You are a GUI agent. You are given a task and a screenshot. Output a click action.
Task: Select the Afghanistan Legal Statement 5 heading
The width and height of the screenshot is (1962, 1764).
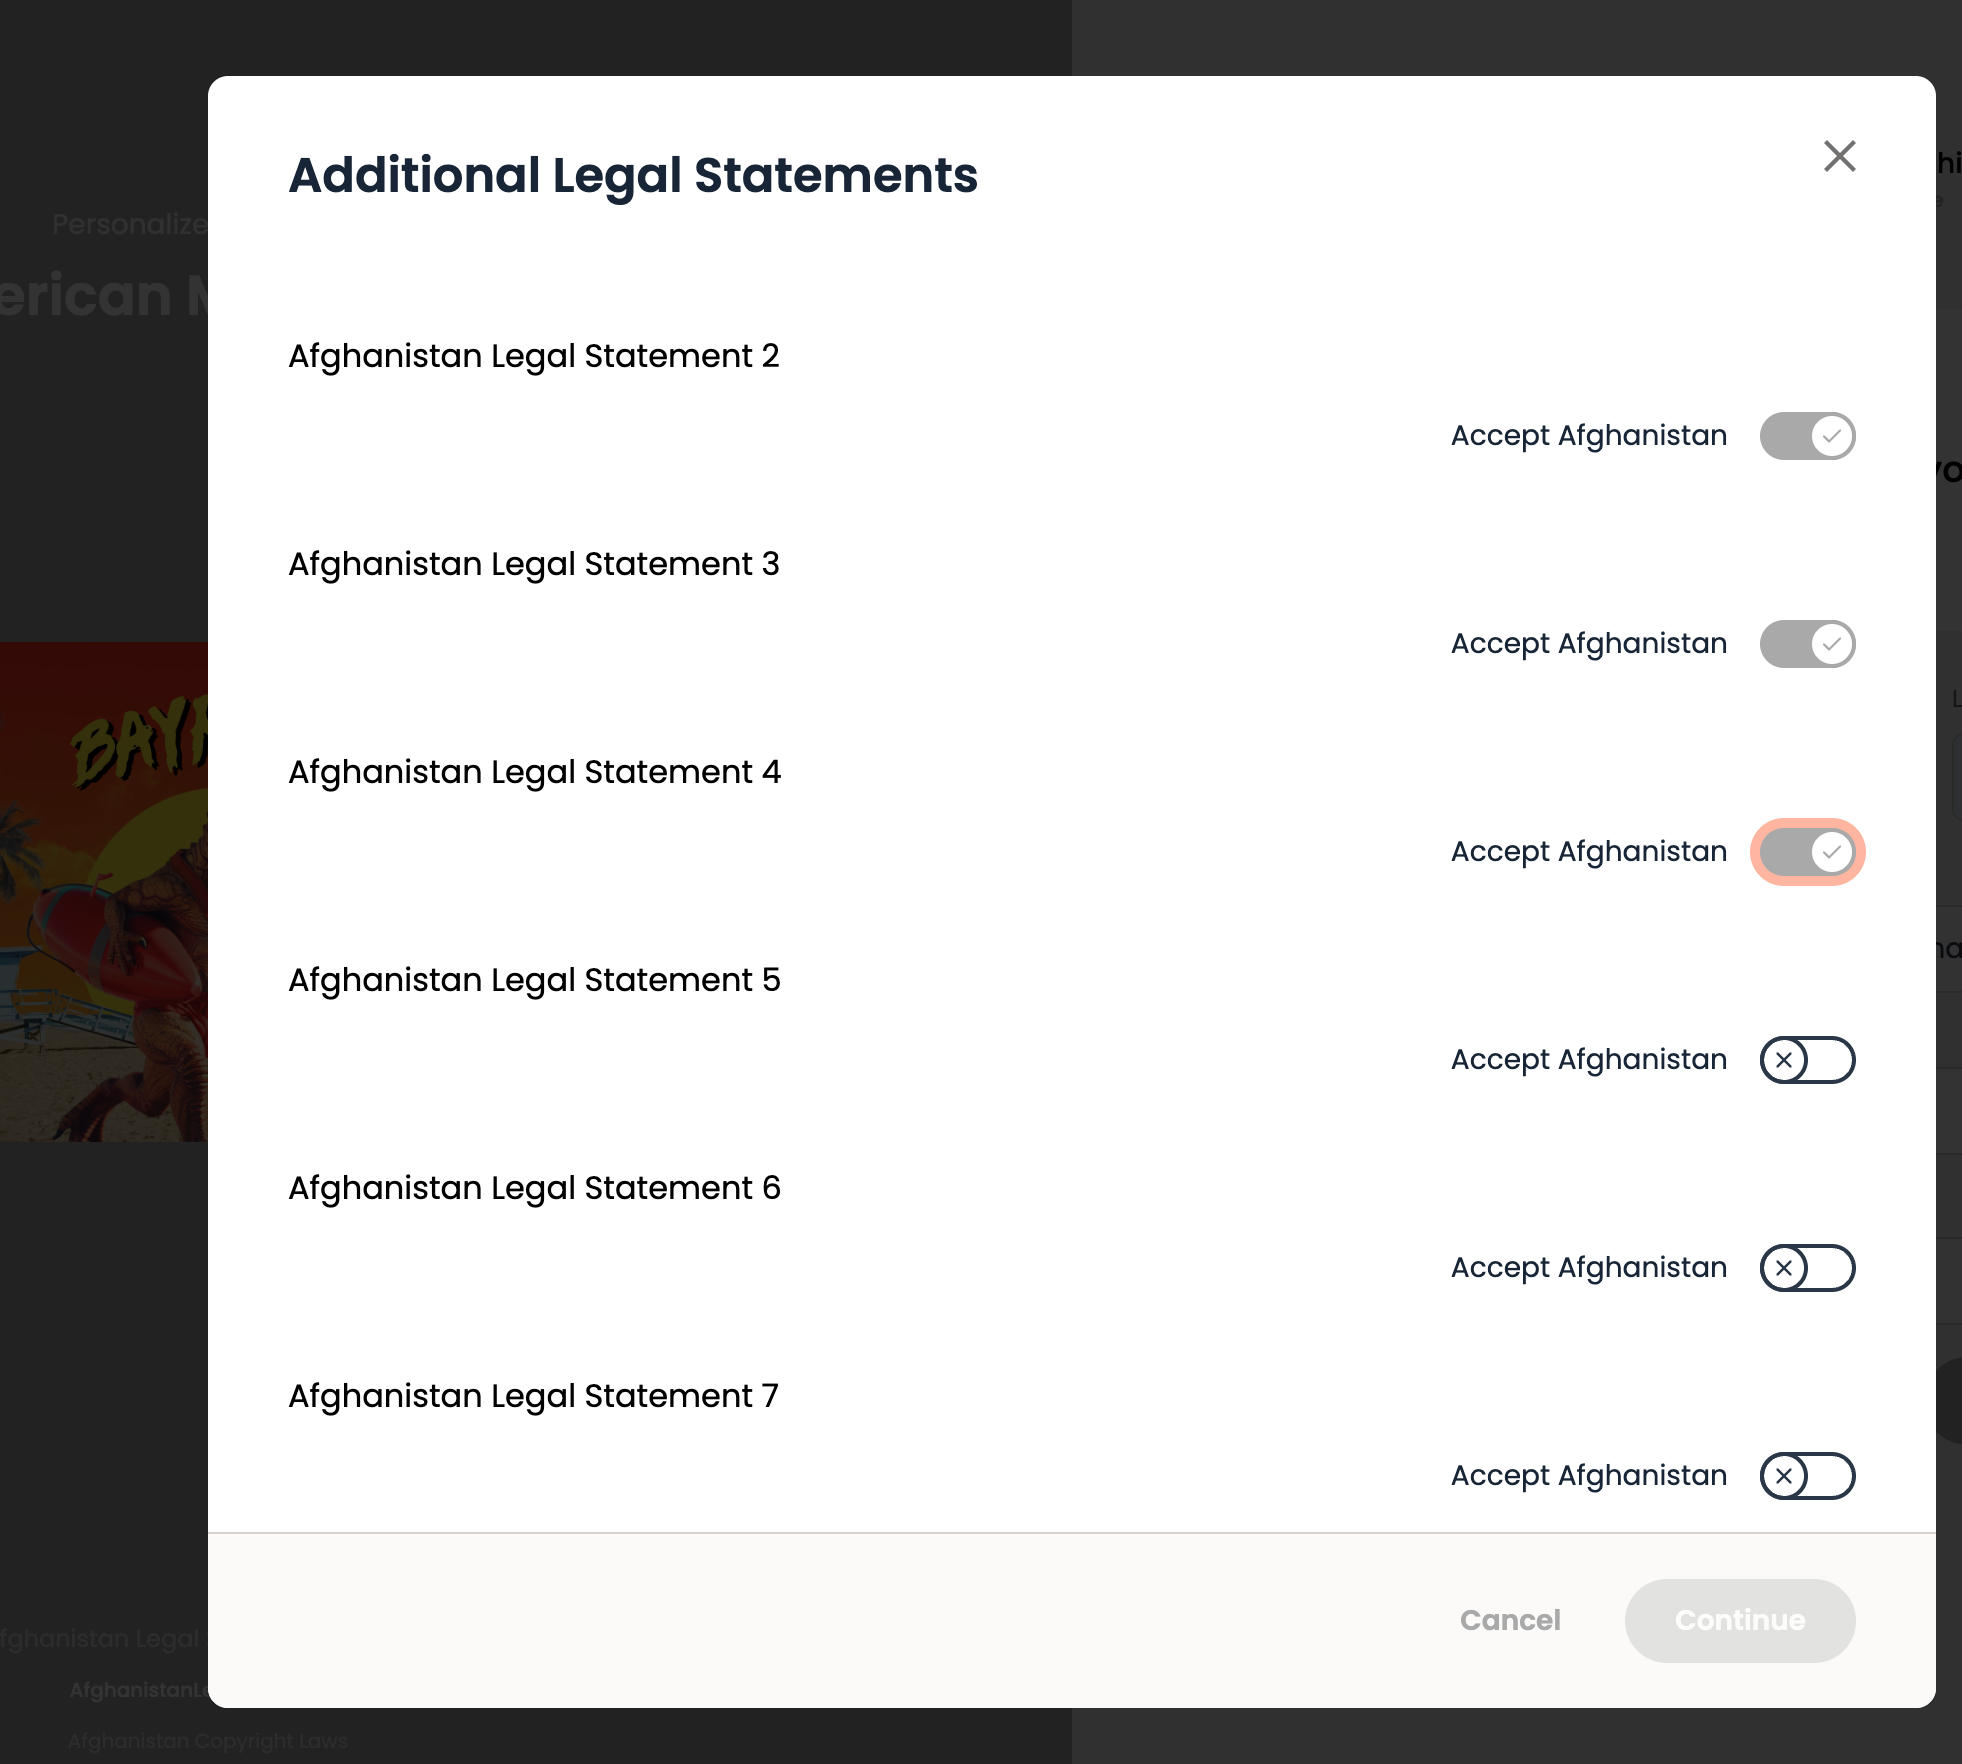click(534, 980)
